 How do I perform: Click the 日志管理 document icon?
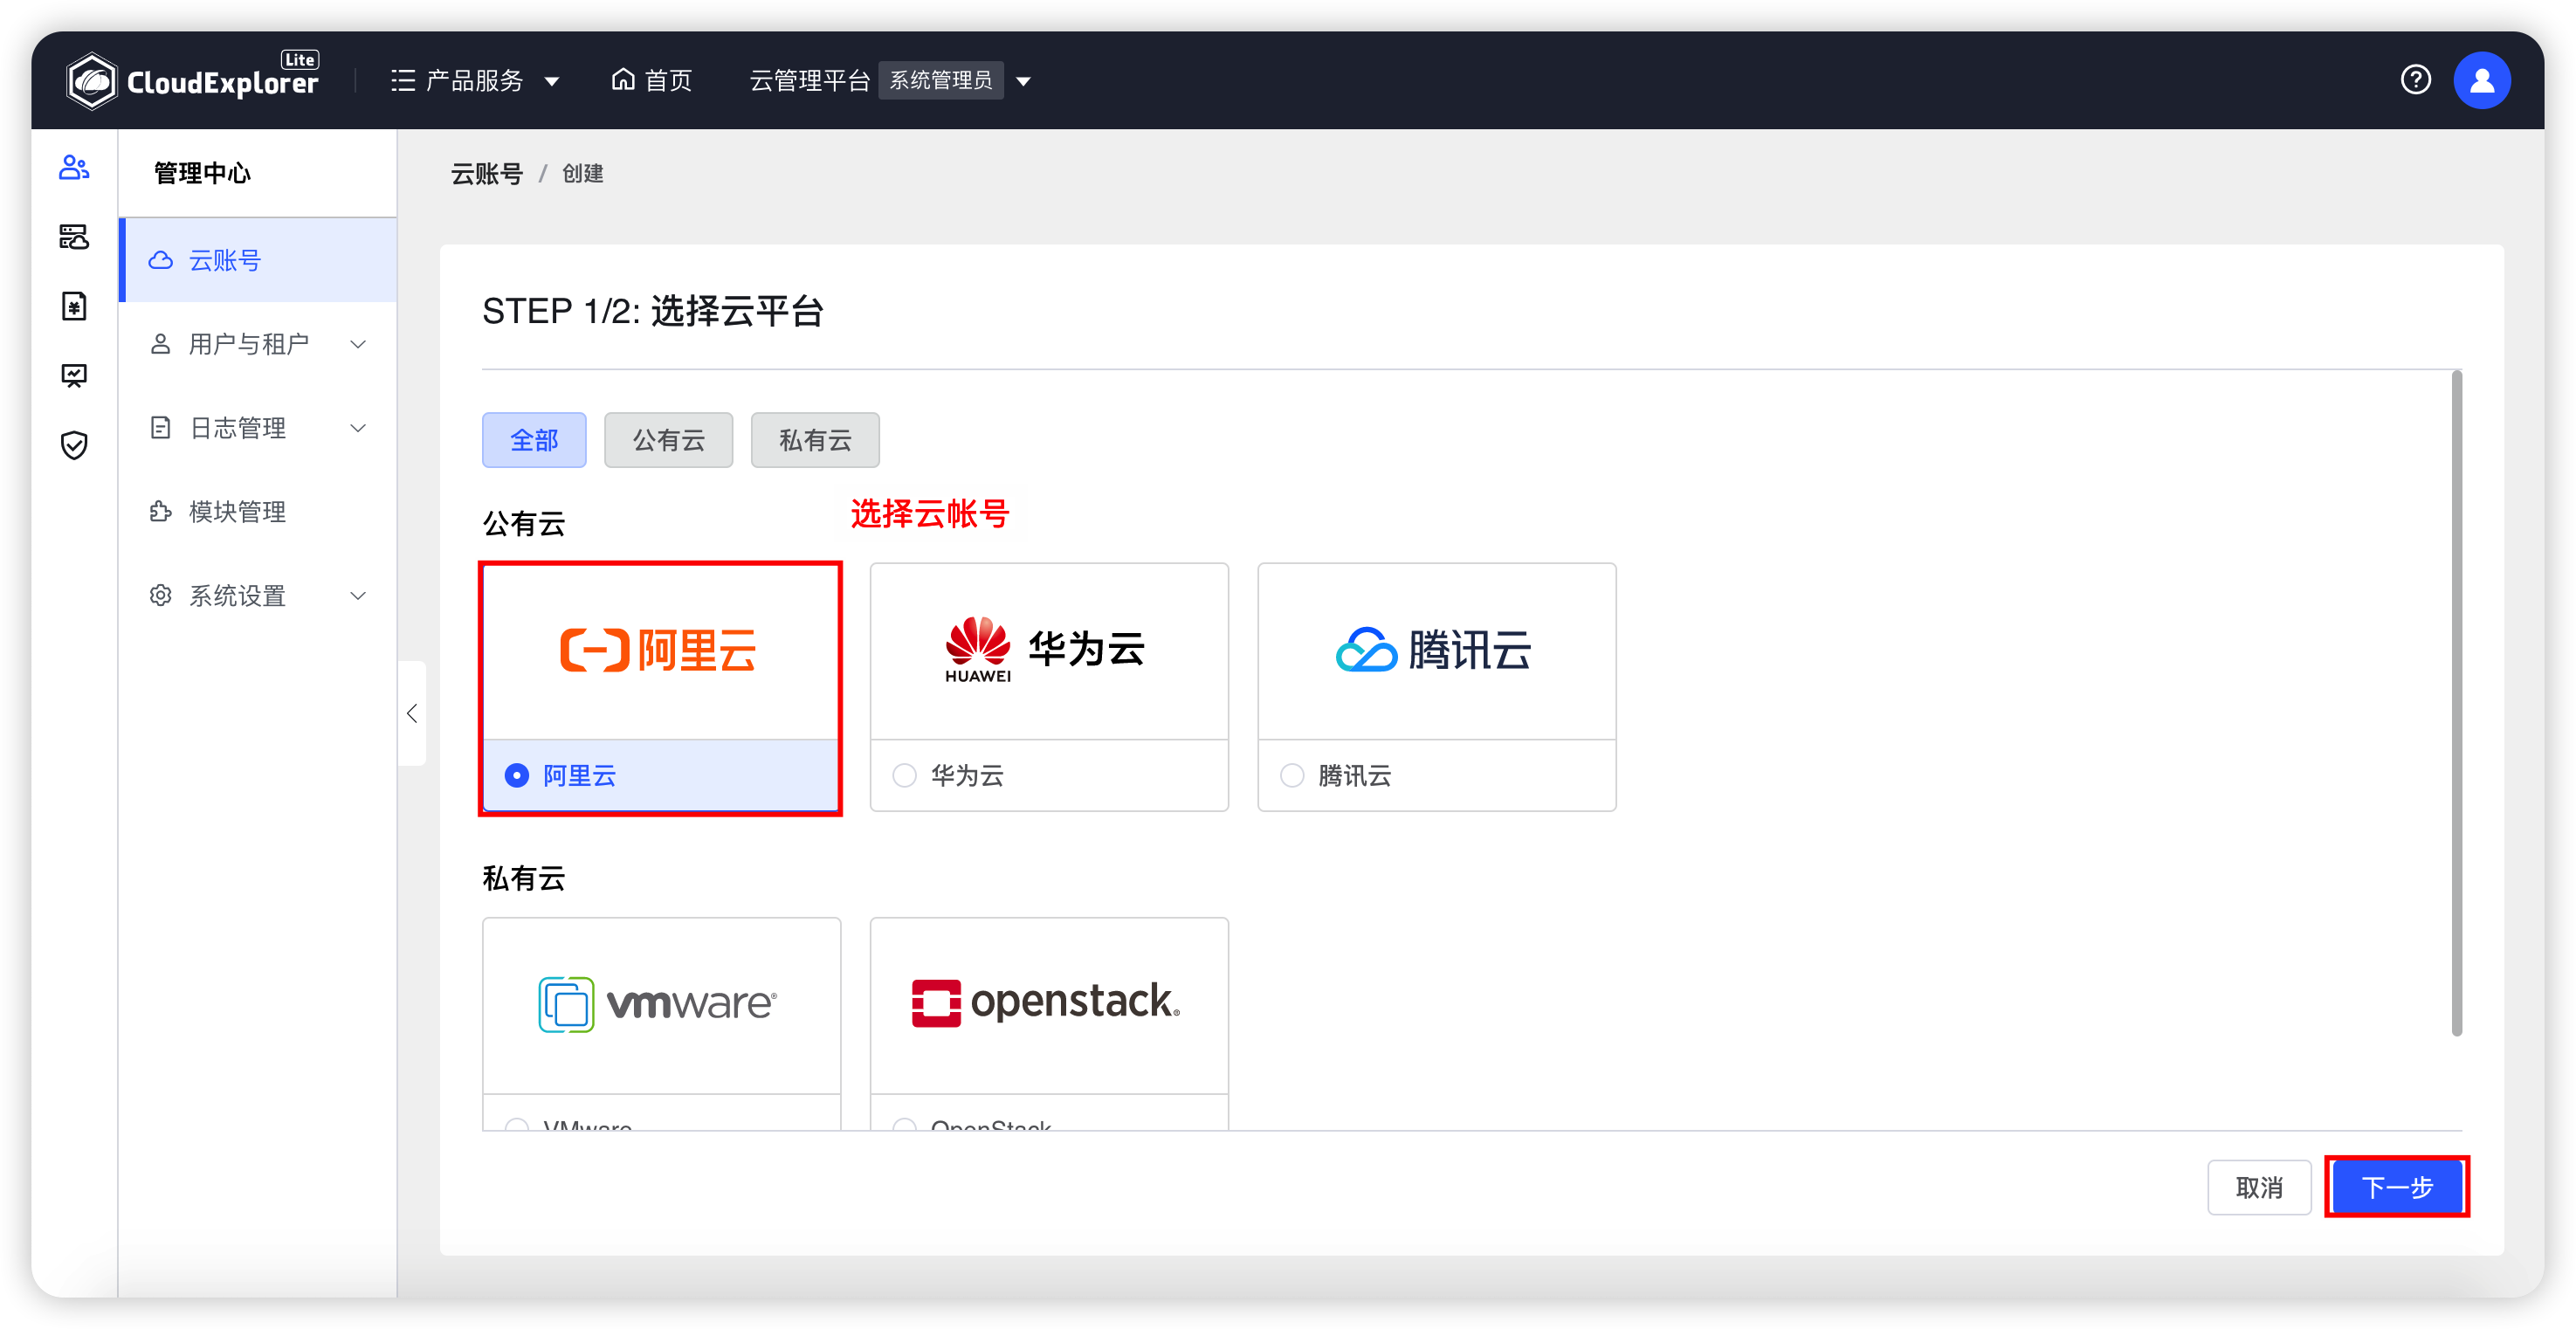(160, 428)
